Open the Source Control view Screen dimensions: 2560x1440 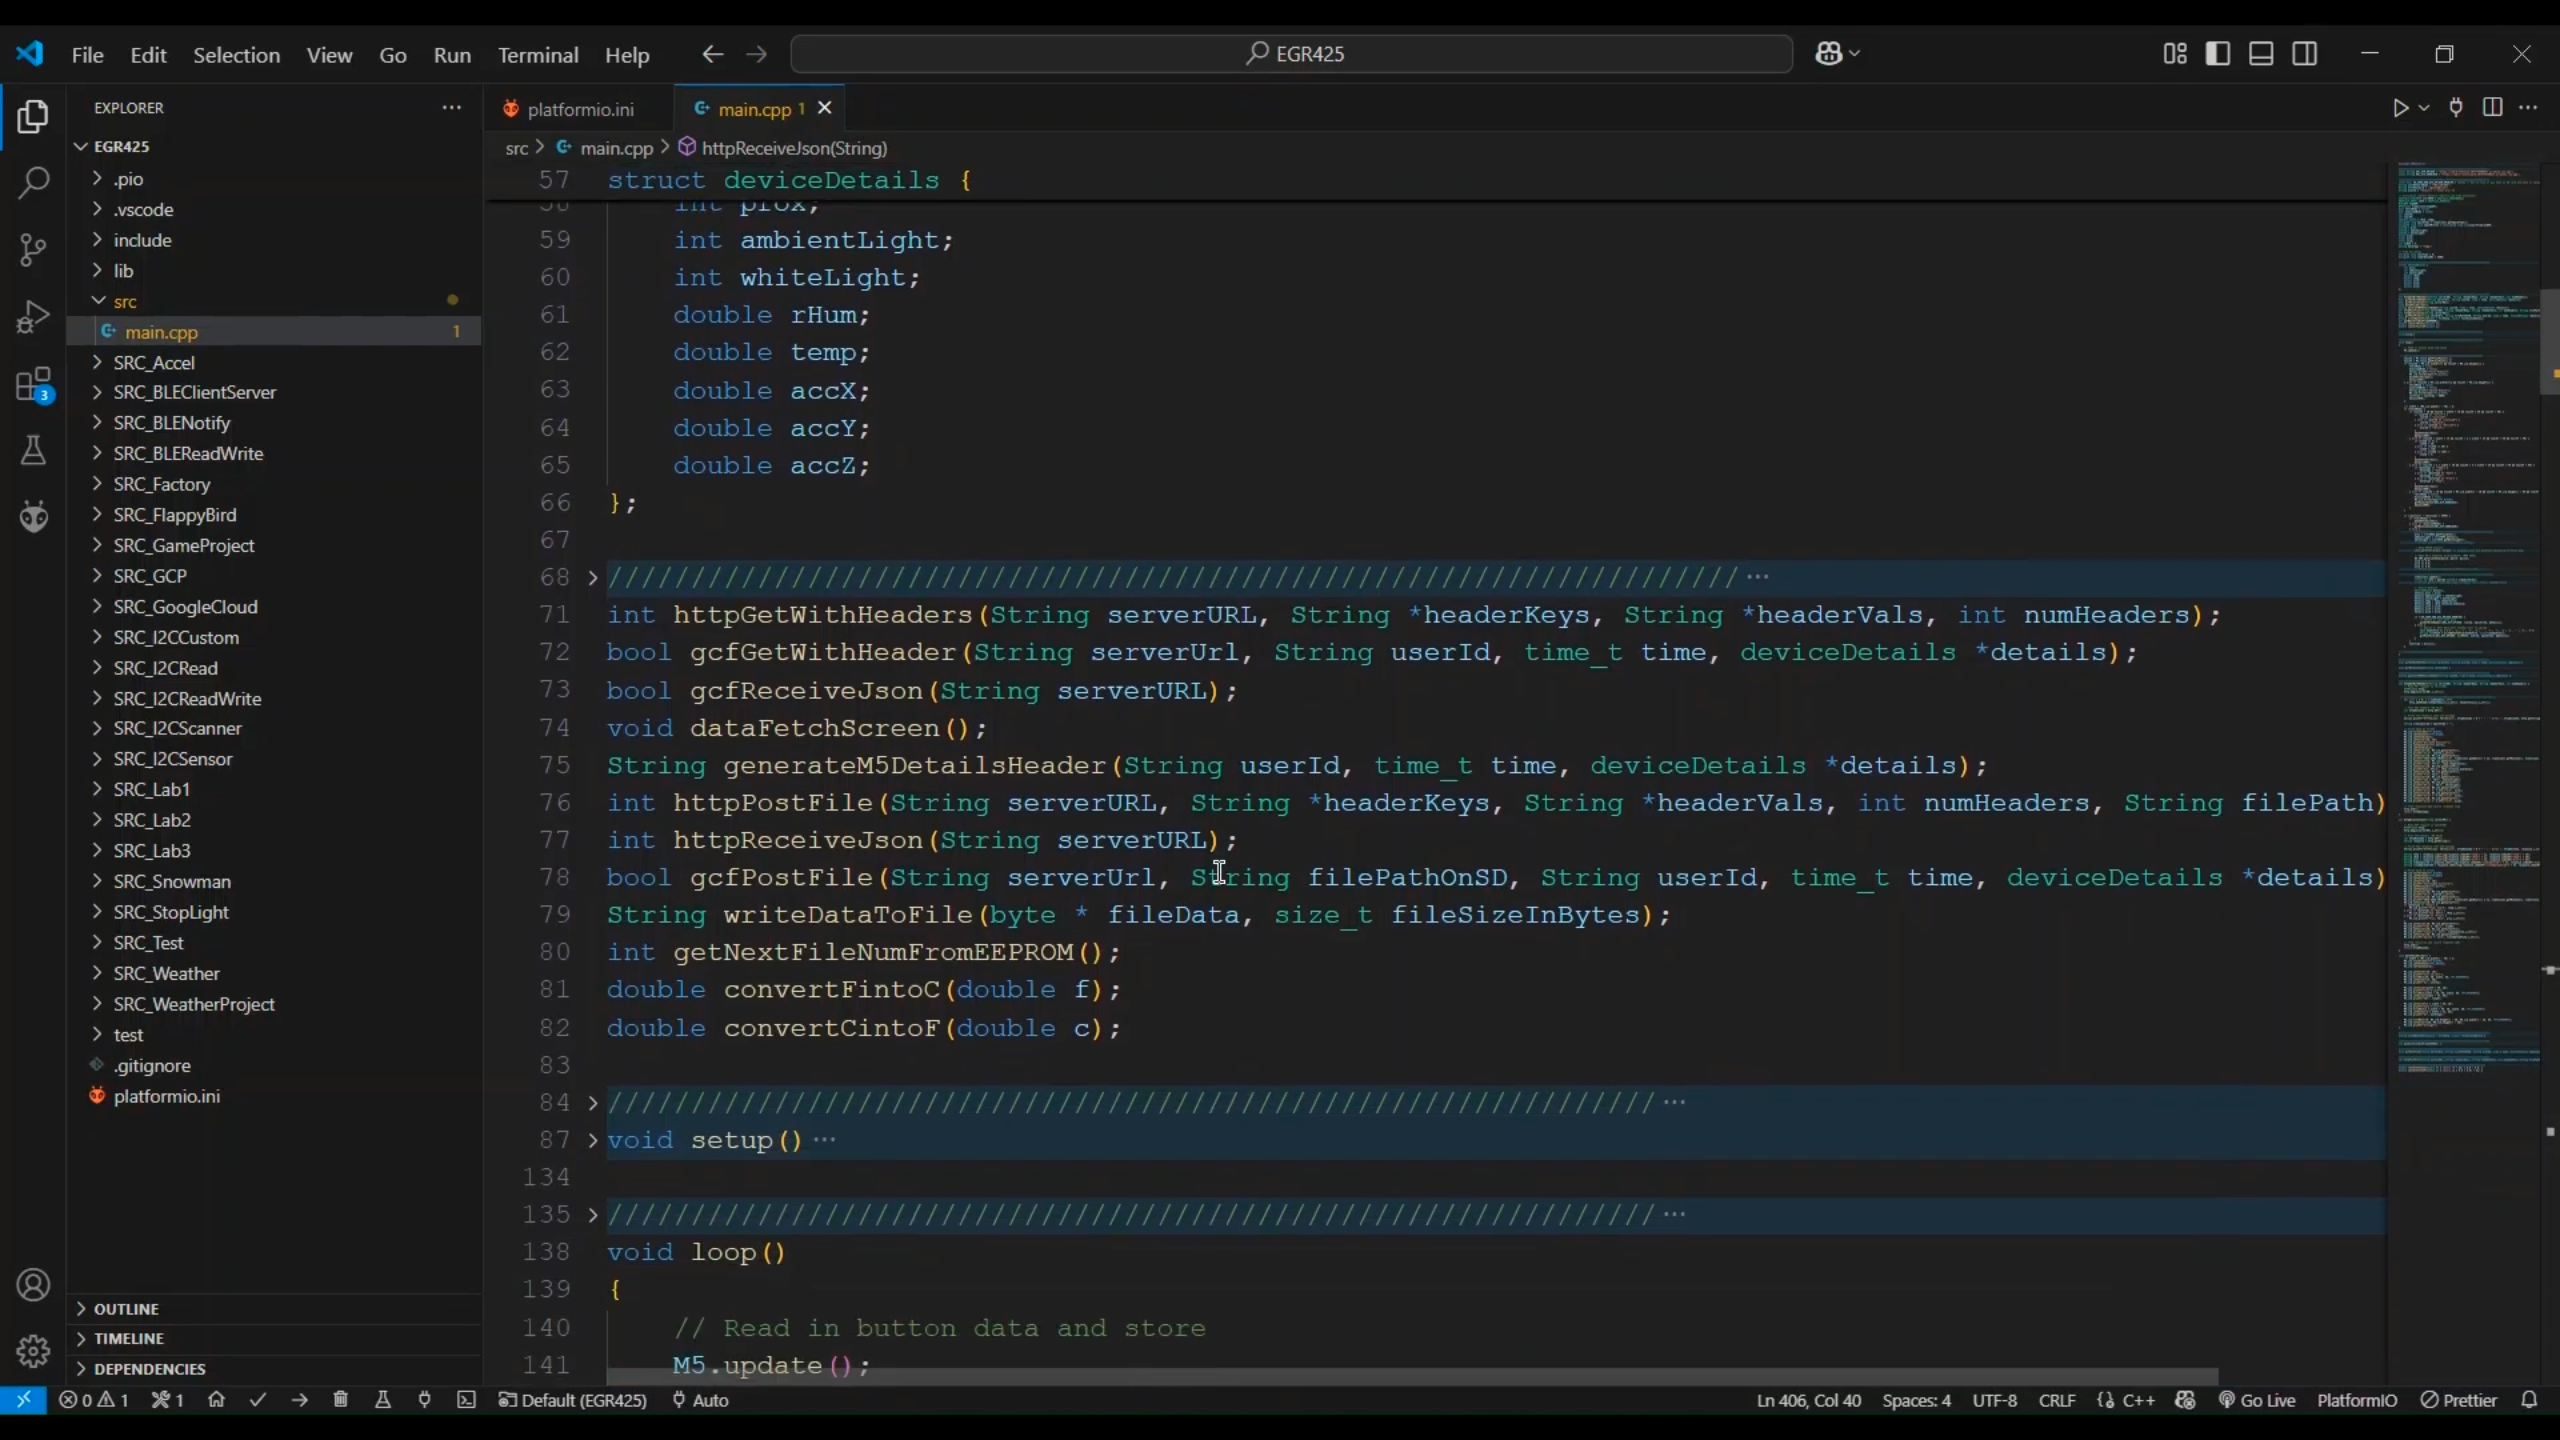pos(33,250)
